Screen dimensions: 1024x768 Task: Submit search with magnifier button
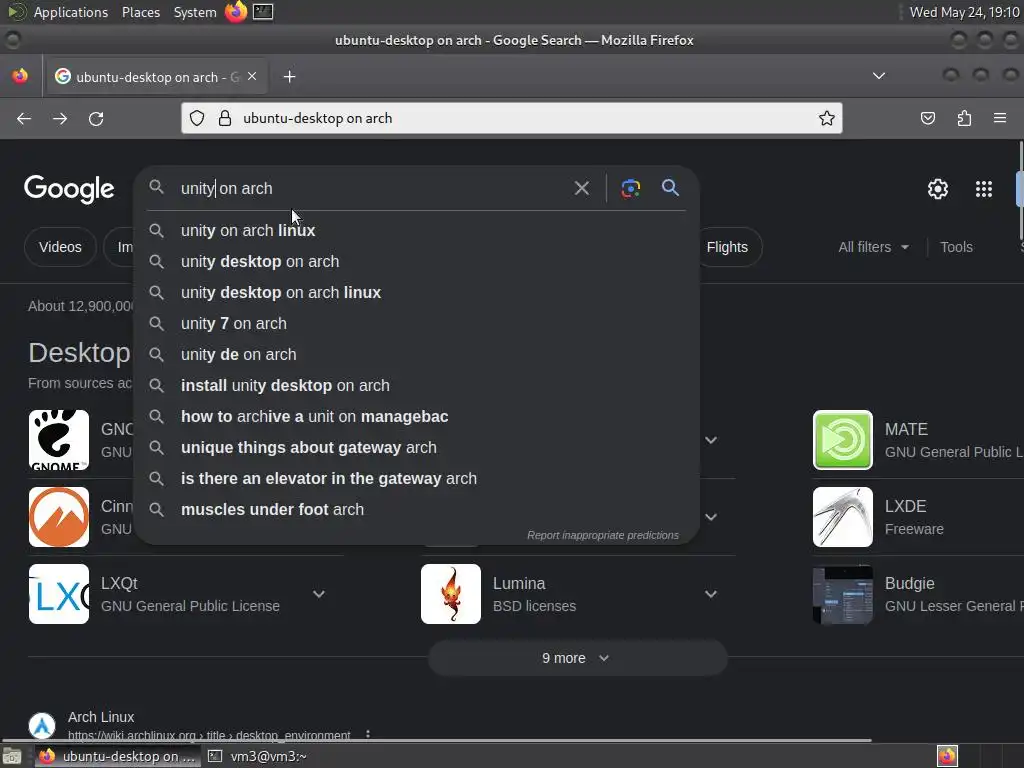[x=670, y=188]
